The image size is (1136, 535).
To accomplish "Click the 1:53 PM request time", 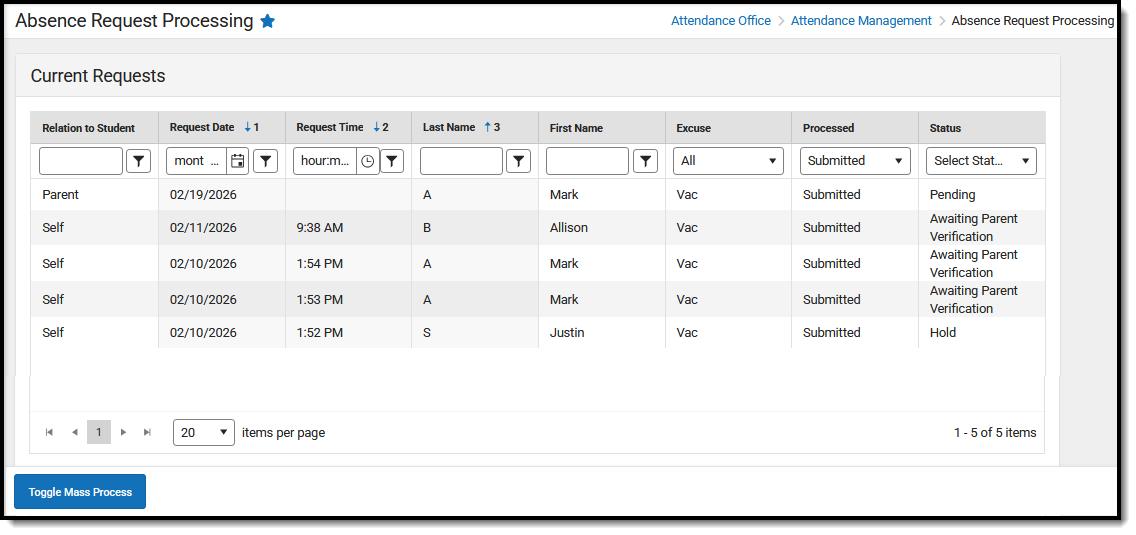I will pos(320,299).
